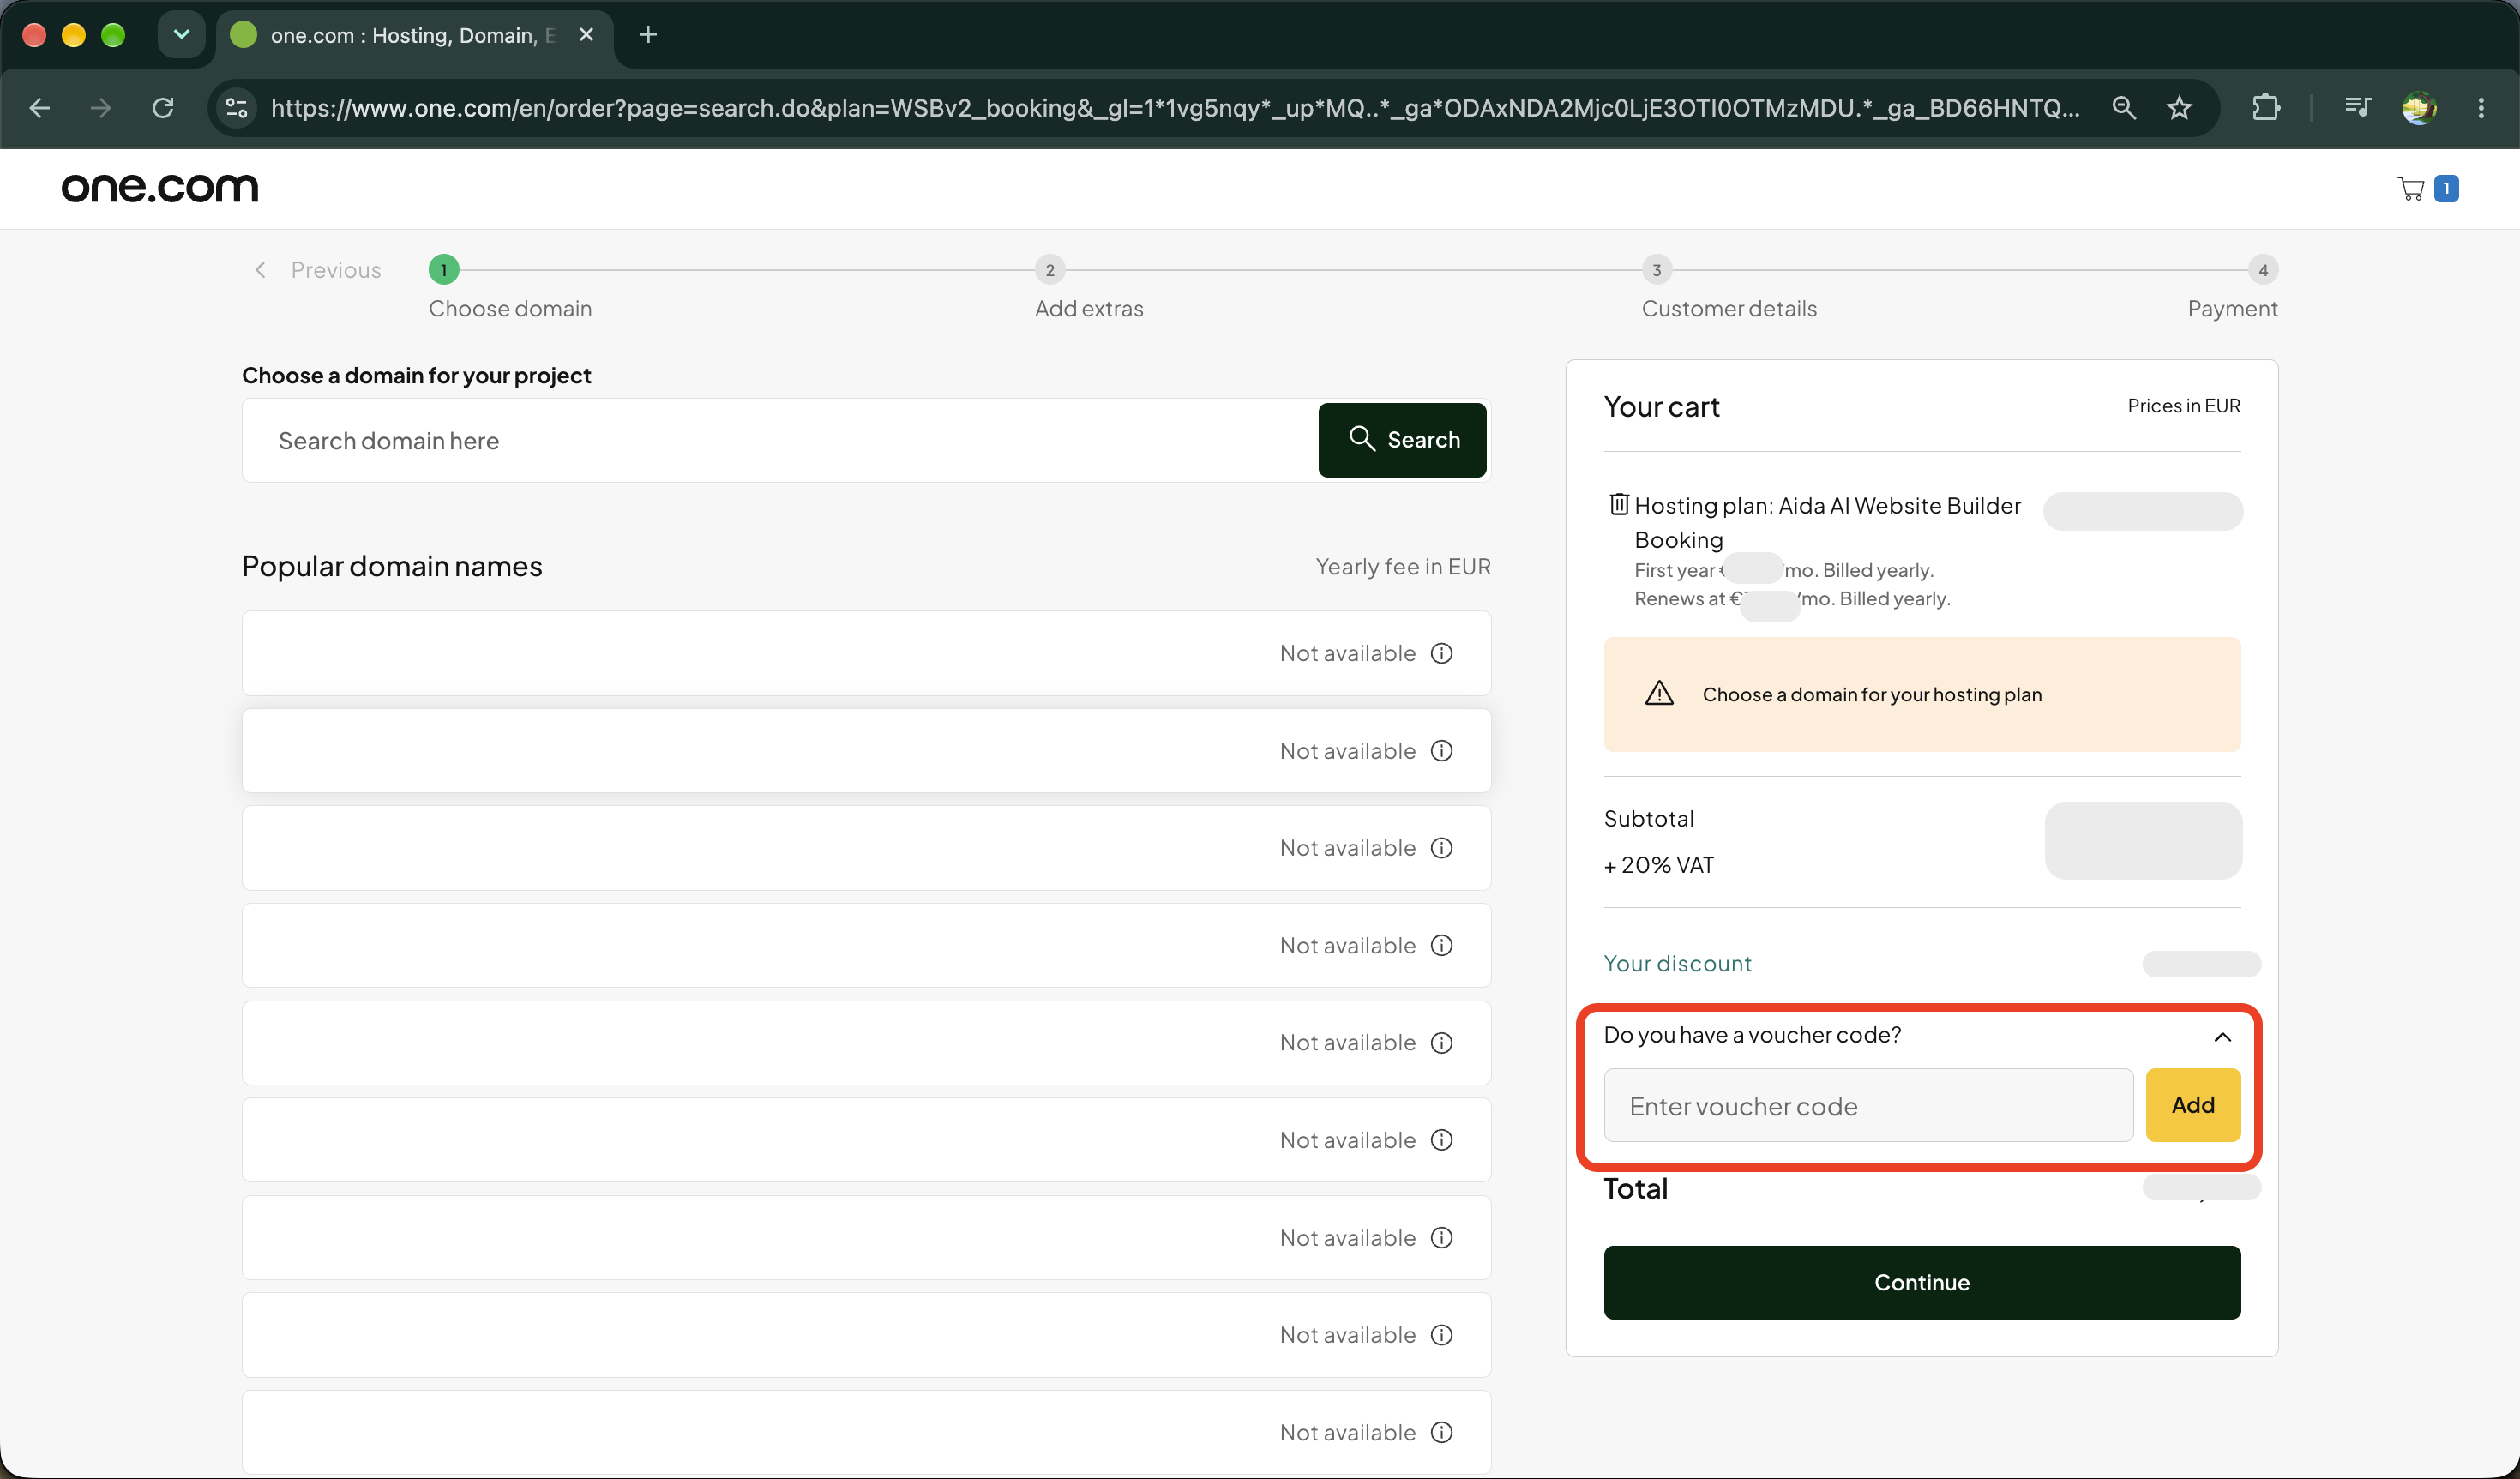Click the browser zoom magnifier icon

[2124, 108]
